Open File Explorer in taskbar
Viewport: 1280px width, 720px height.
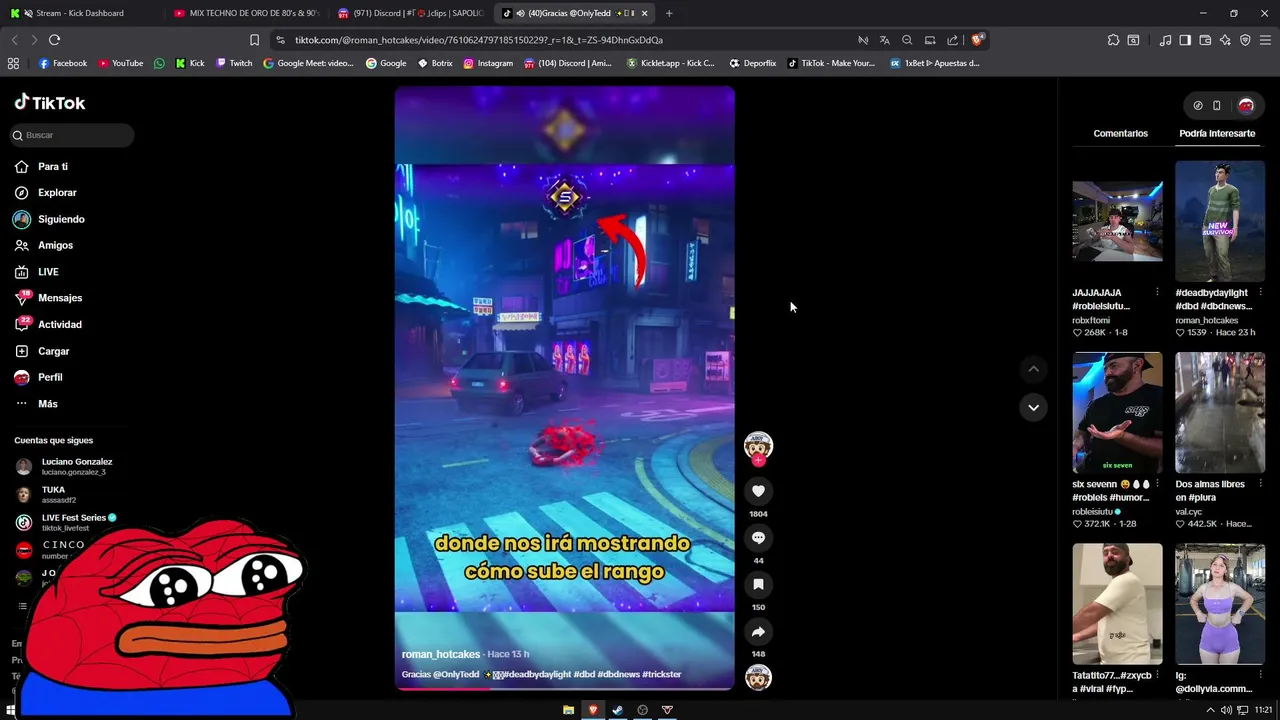(x=568, y=710)
